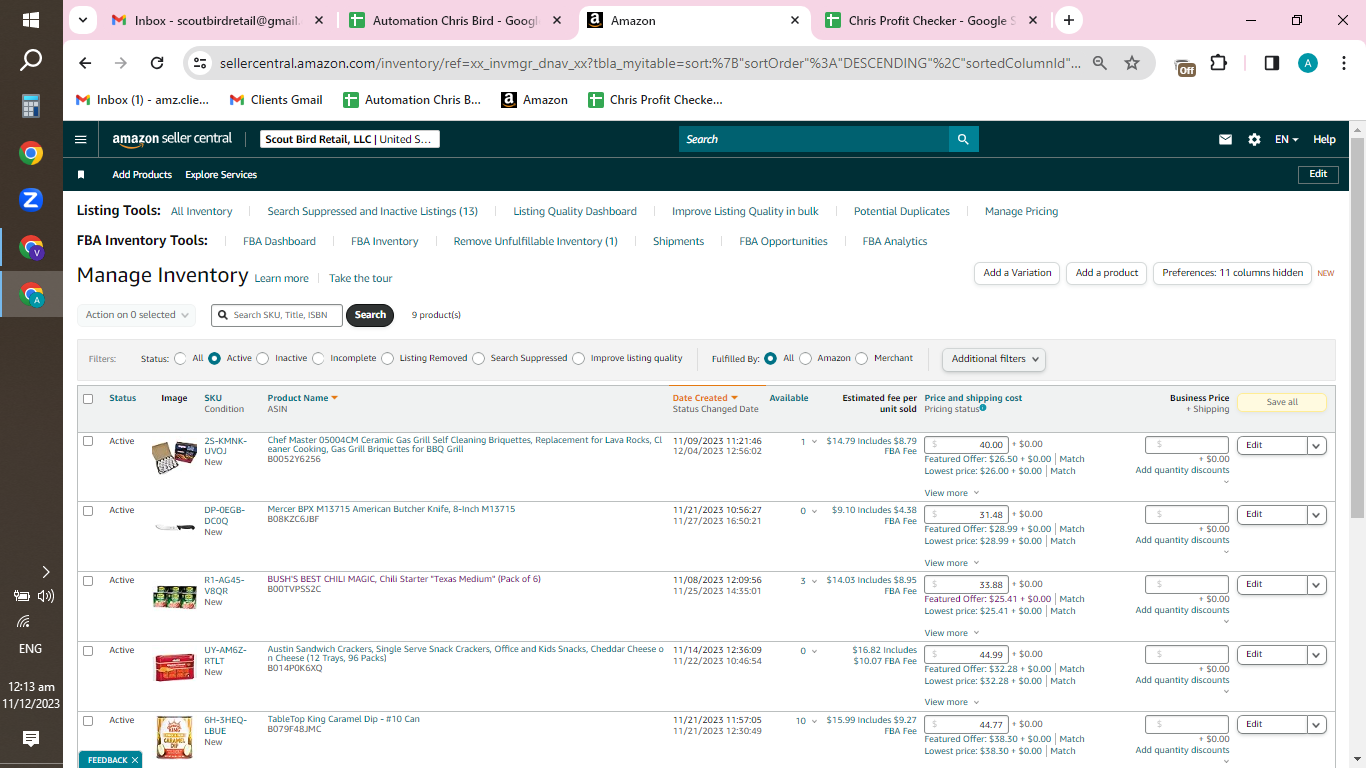
Task: Open the Search Suppressed and Inactive Listings tab
Action: 372,212
